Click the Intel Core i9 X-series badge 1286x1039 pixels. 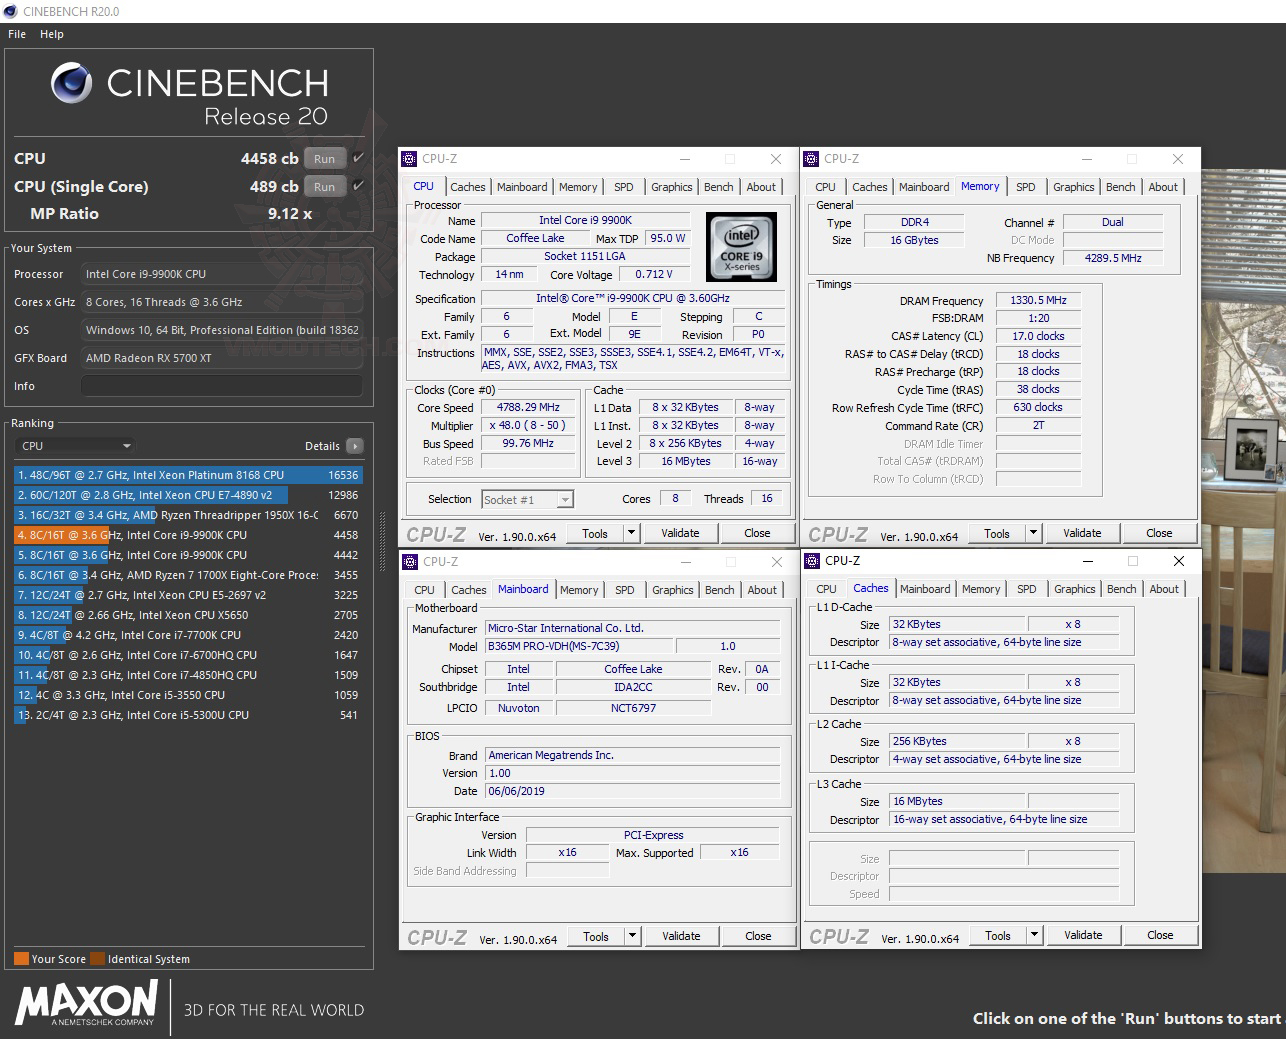pos(741,247)
